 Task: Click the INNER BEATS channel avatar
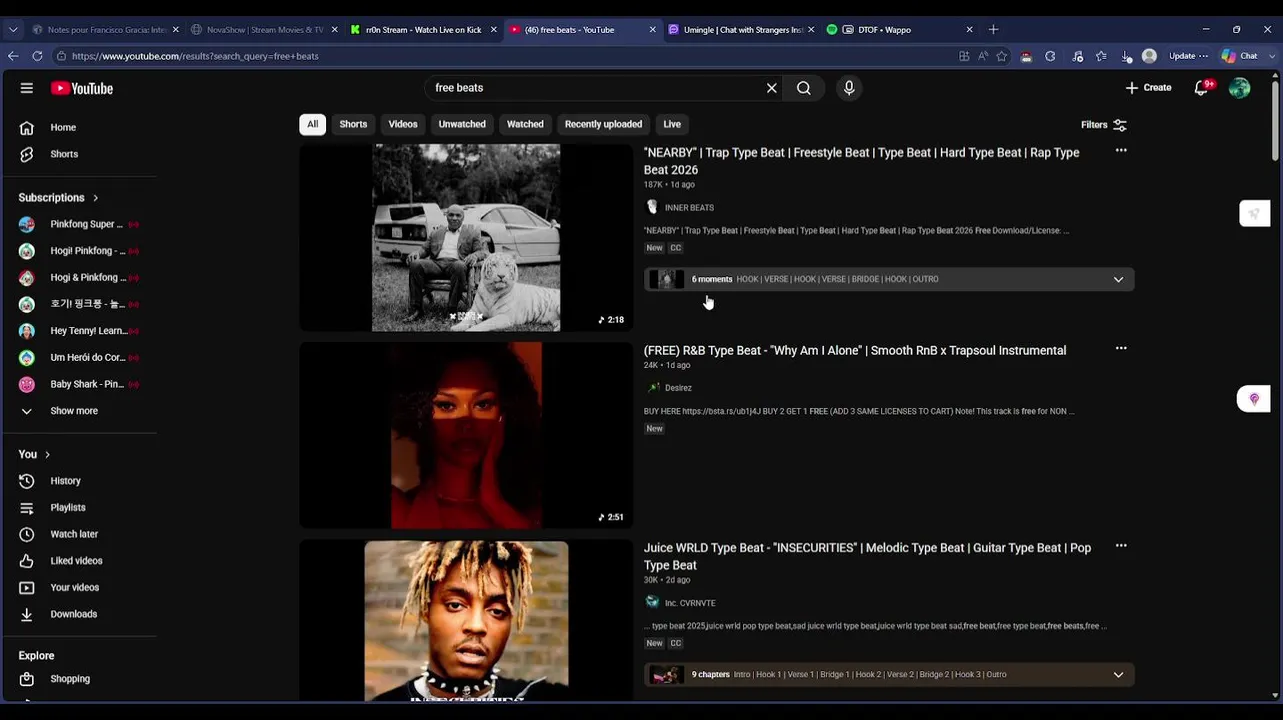pos(652,207)
